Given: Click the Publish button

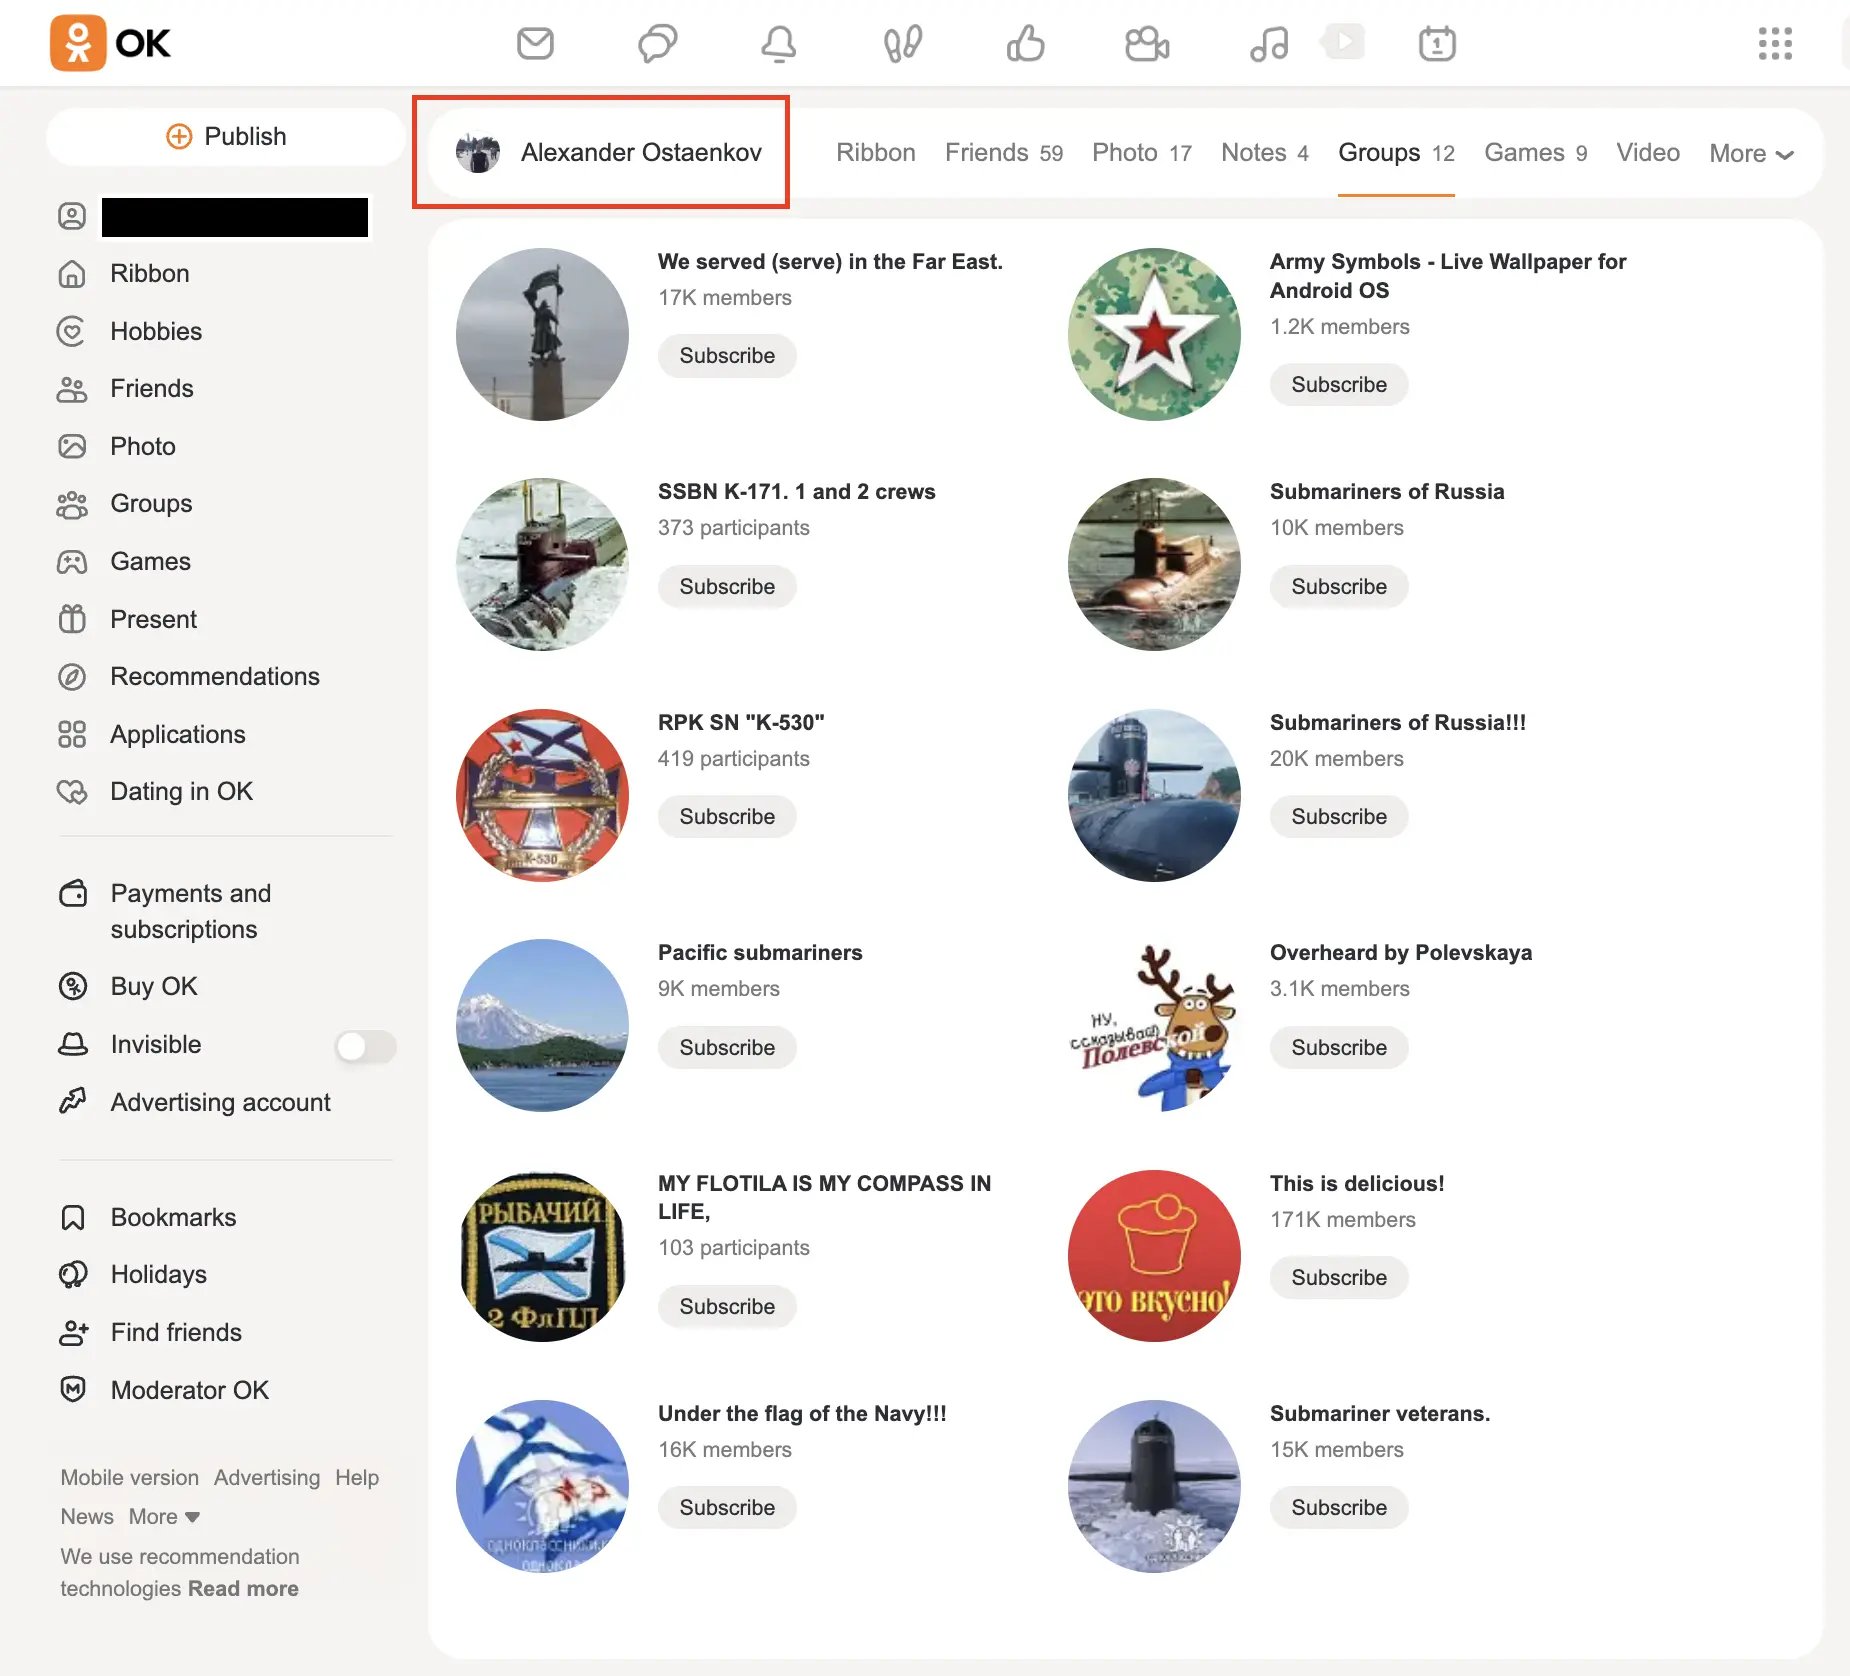Looking at the screenshot, I should click(225, 136).
